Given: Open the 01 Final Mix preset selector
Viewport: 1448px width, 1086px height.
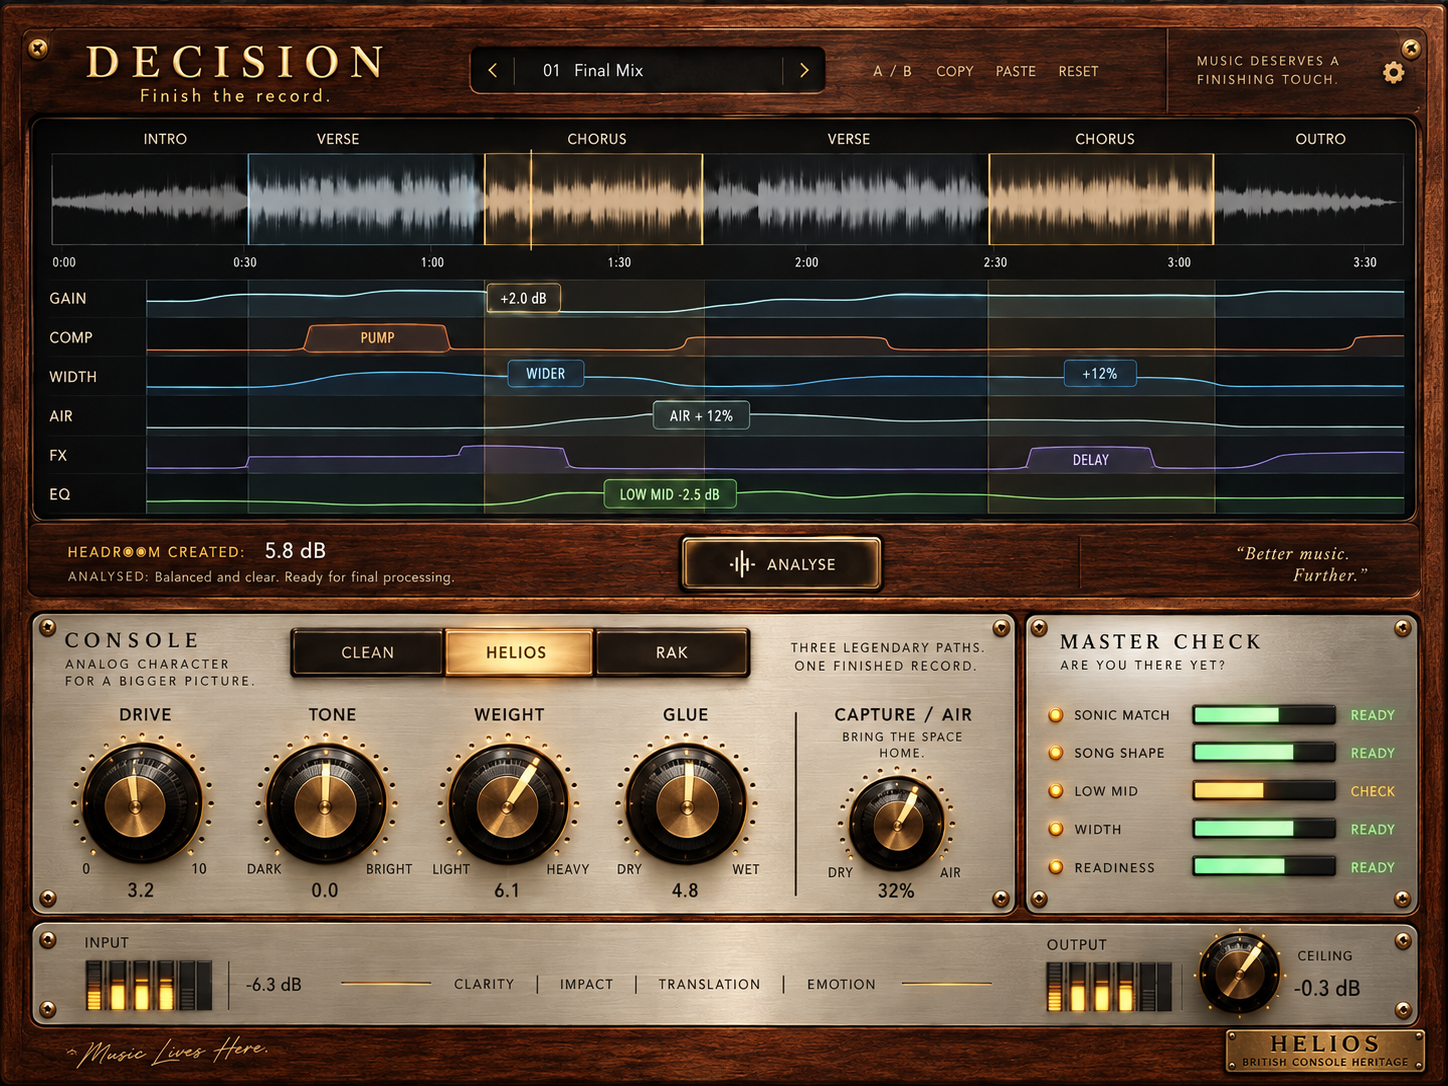Looking at the screenshot, I should (x=648, y=71).
